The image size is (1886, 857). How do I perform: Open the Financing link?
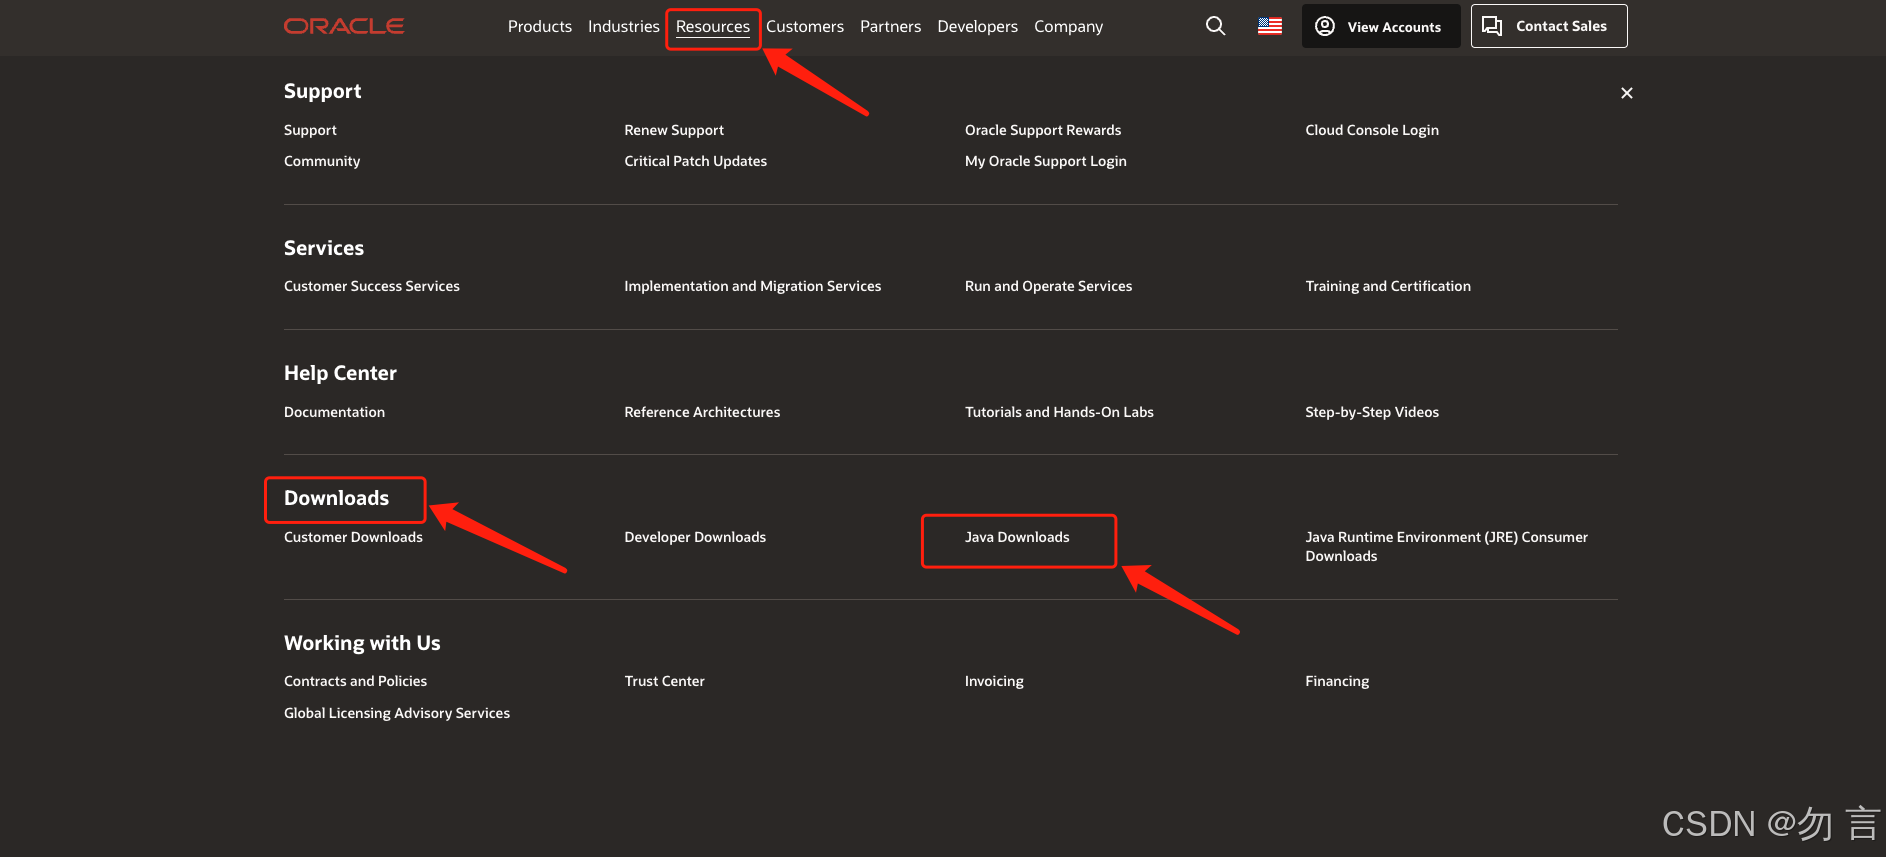point(1337,681)
